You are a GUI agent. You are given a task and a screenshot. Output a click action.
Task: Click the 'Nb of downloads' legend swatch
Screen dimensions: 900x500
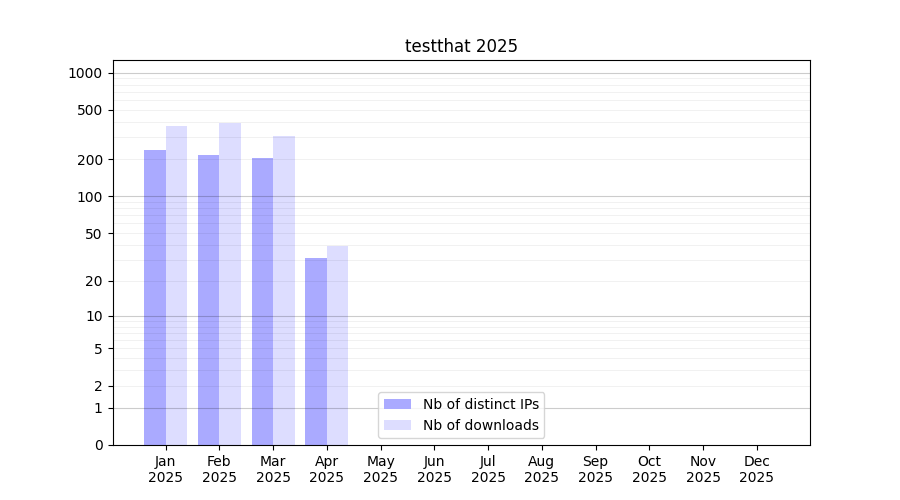tap(398, 425)
